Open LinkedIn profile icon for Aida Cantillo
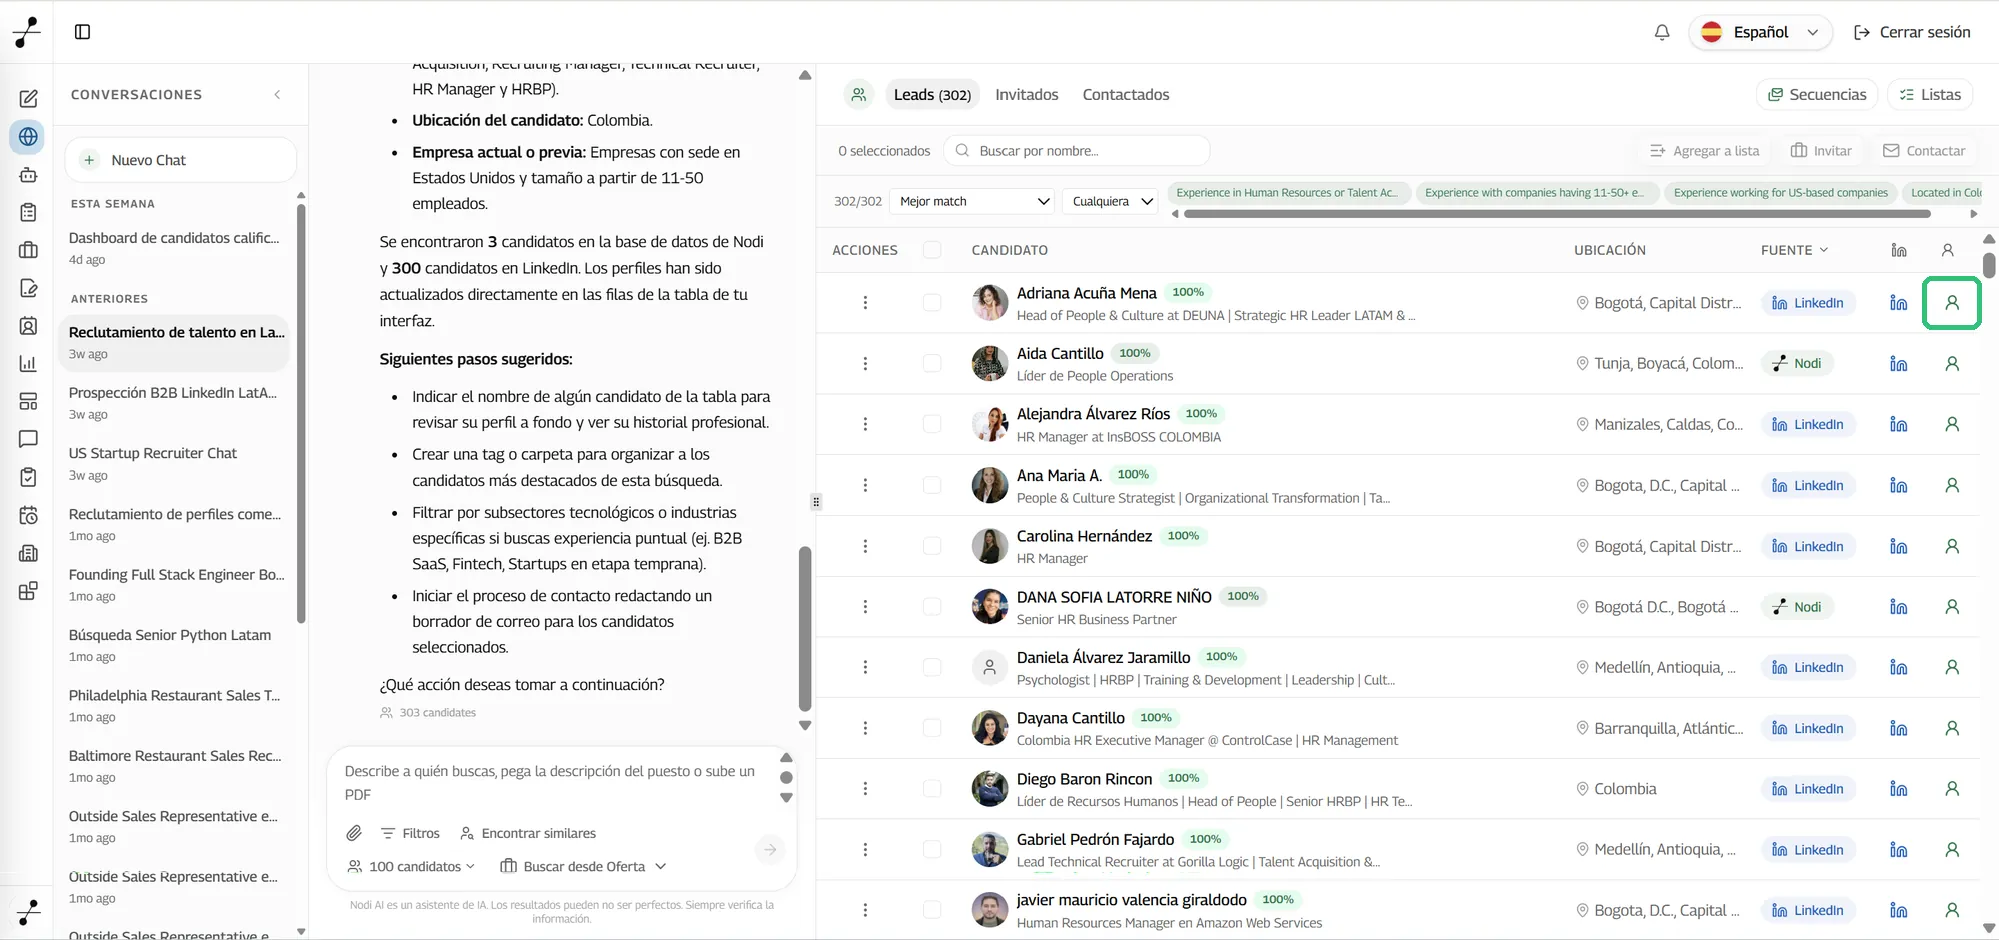Viewport: 1999px width, 940px height. click(x=1898, y=364)
